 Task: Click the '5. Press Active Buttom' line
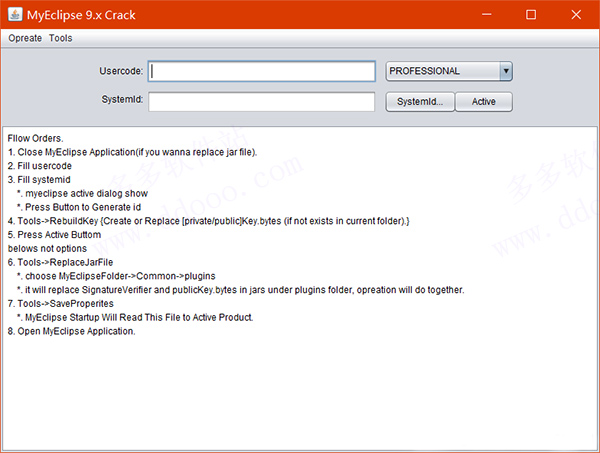(x=54, y=235)
